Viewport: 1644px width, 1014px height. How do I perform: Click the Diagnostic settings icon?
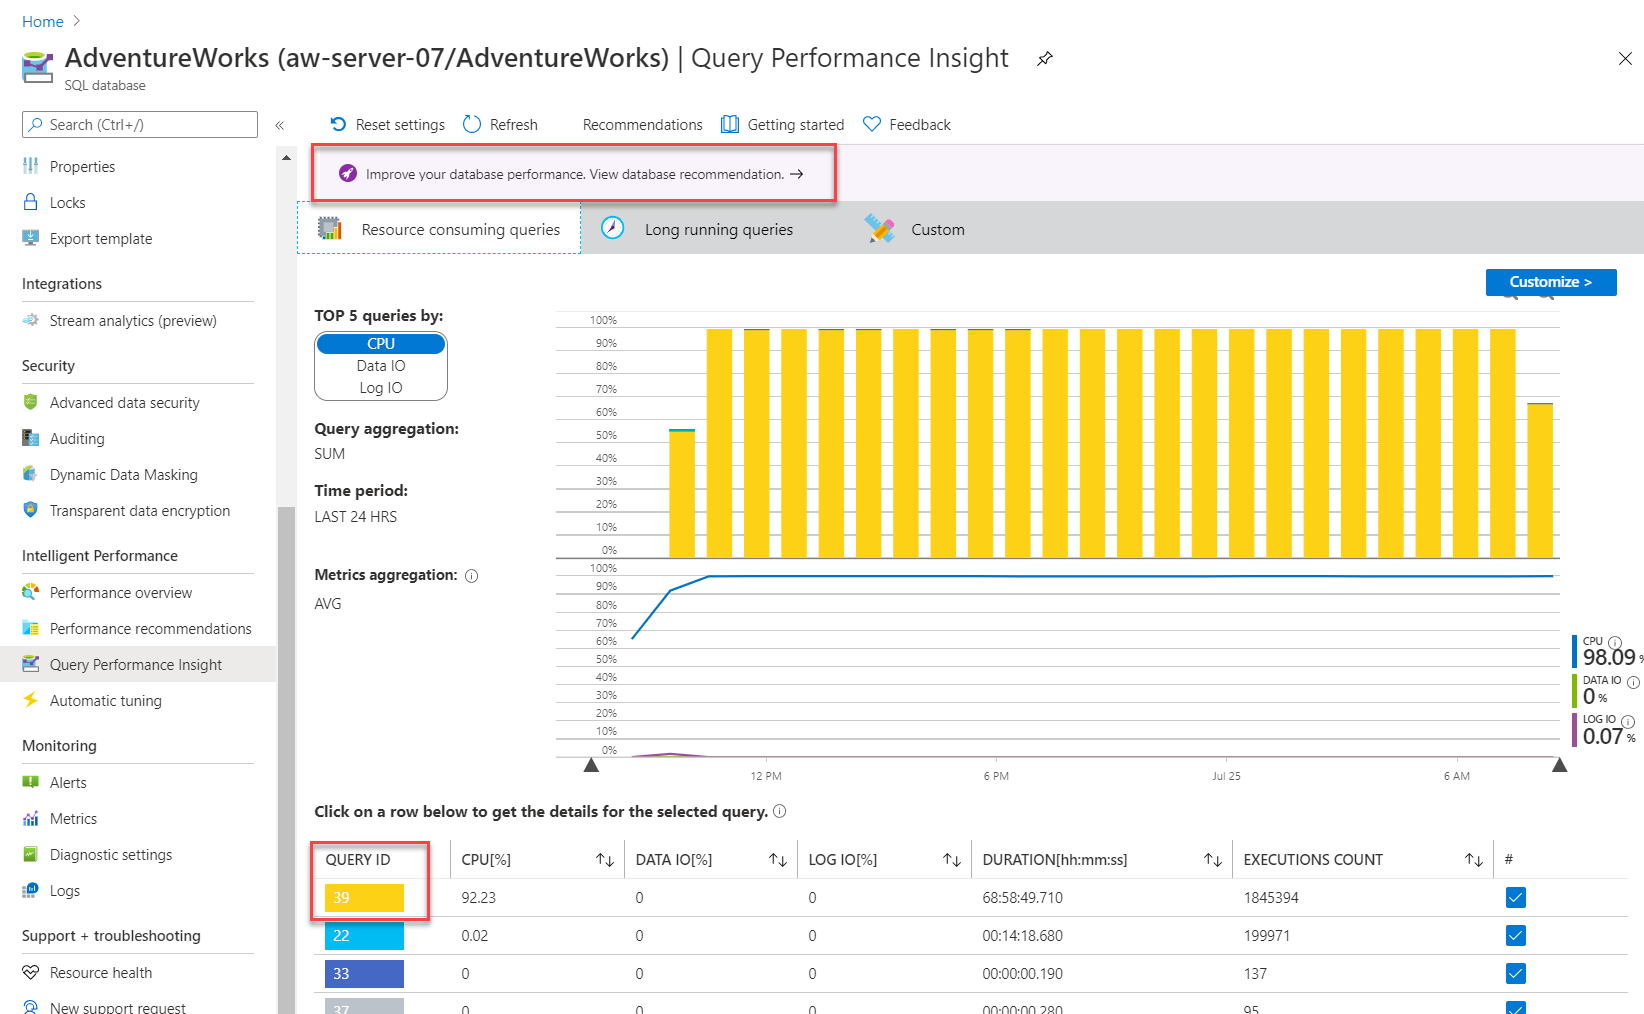[x=31, y=854]
